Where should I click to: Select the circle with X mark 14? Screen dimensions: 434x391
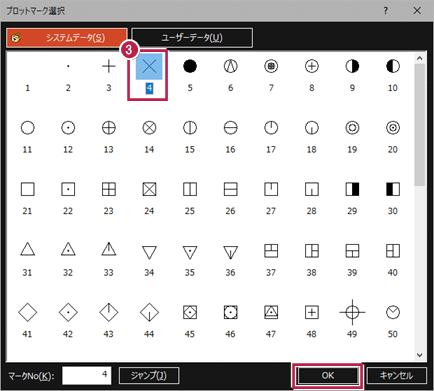[x=149, y=128]
